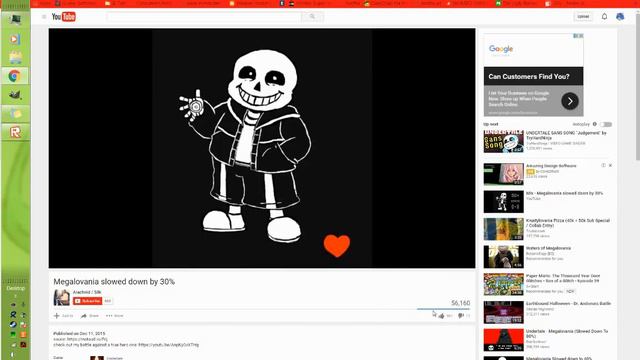Click the video title 'Megalovania slowed down by 30%'
The width and height of the screenshot is (640, 360).
pos(114,282)
